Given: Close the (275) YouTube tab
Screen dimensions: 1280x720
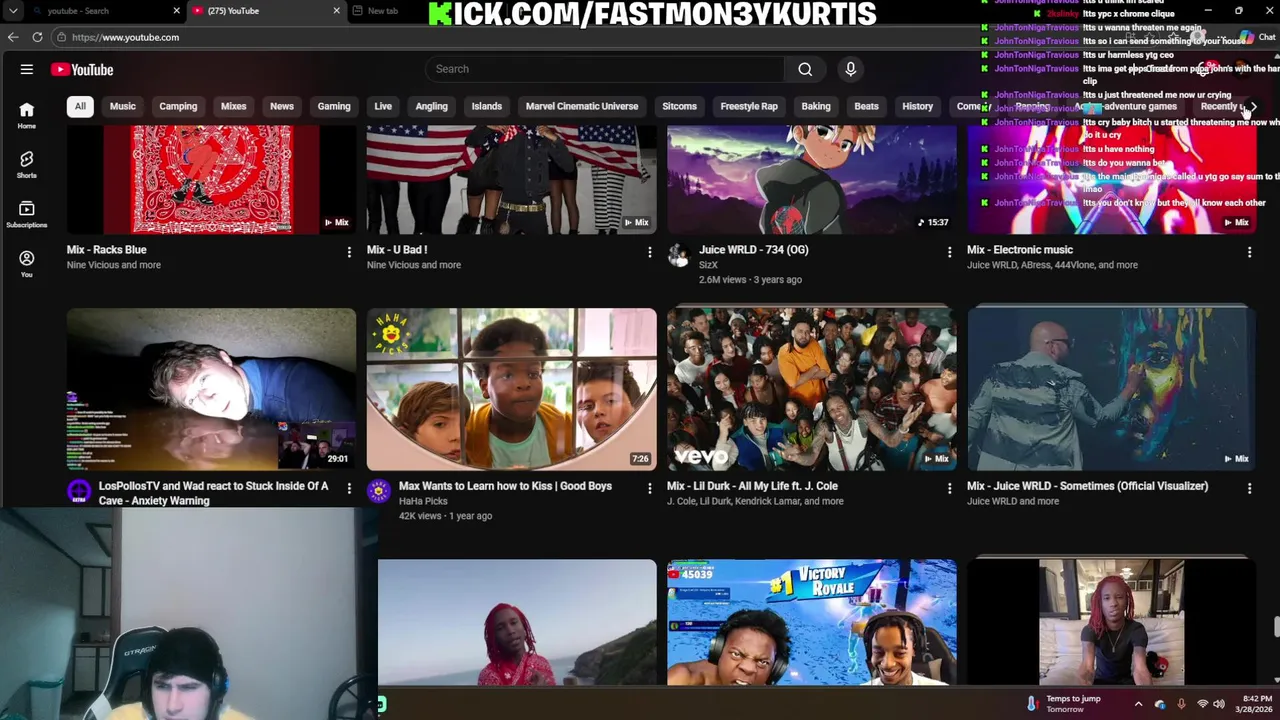Looking at the screenshot, I should click(337, 11).
